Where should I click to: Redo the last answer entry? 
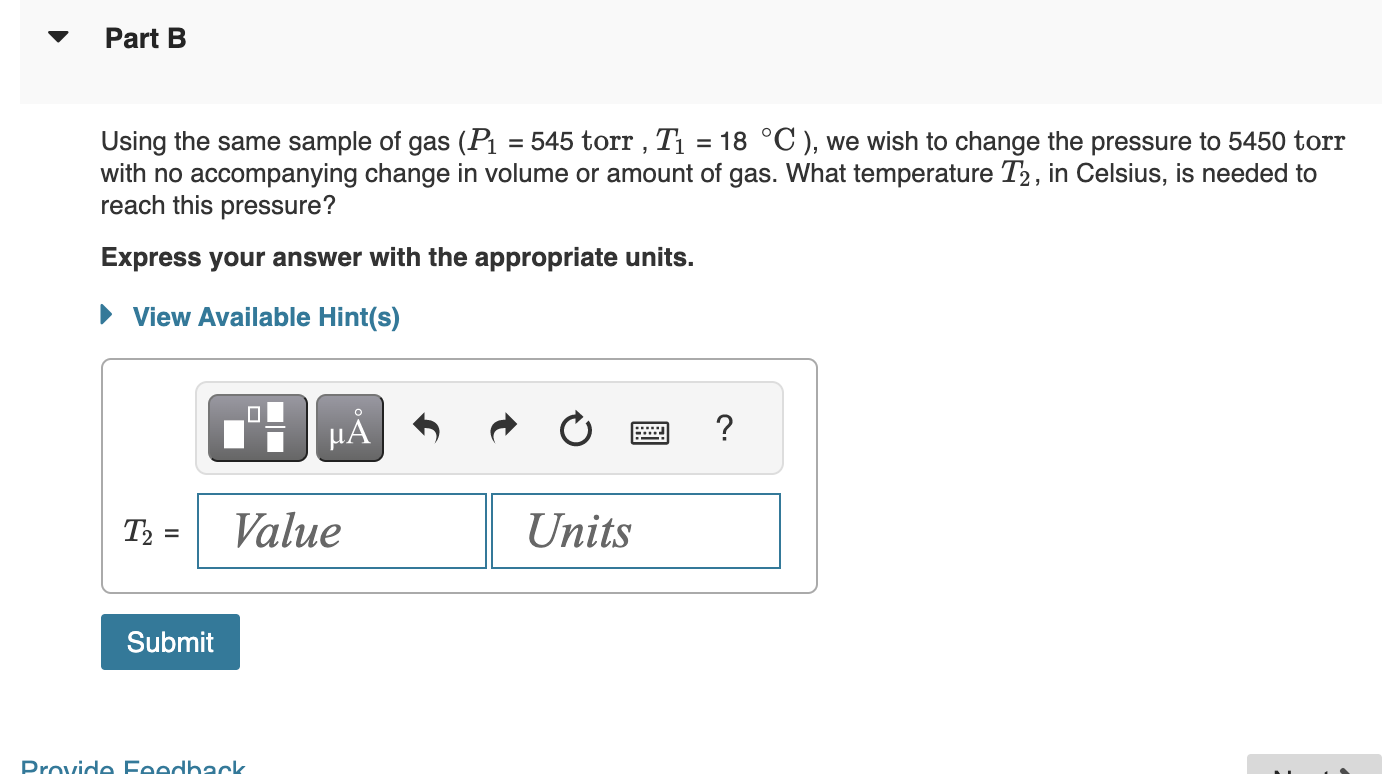click(502, 427)
